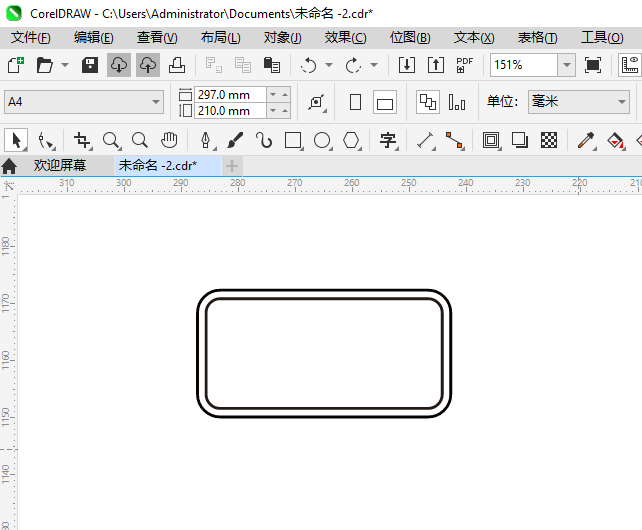Screen dimensions: 642x530
Task: Open the 查看(V) menu
Action: coord(157,38)
